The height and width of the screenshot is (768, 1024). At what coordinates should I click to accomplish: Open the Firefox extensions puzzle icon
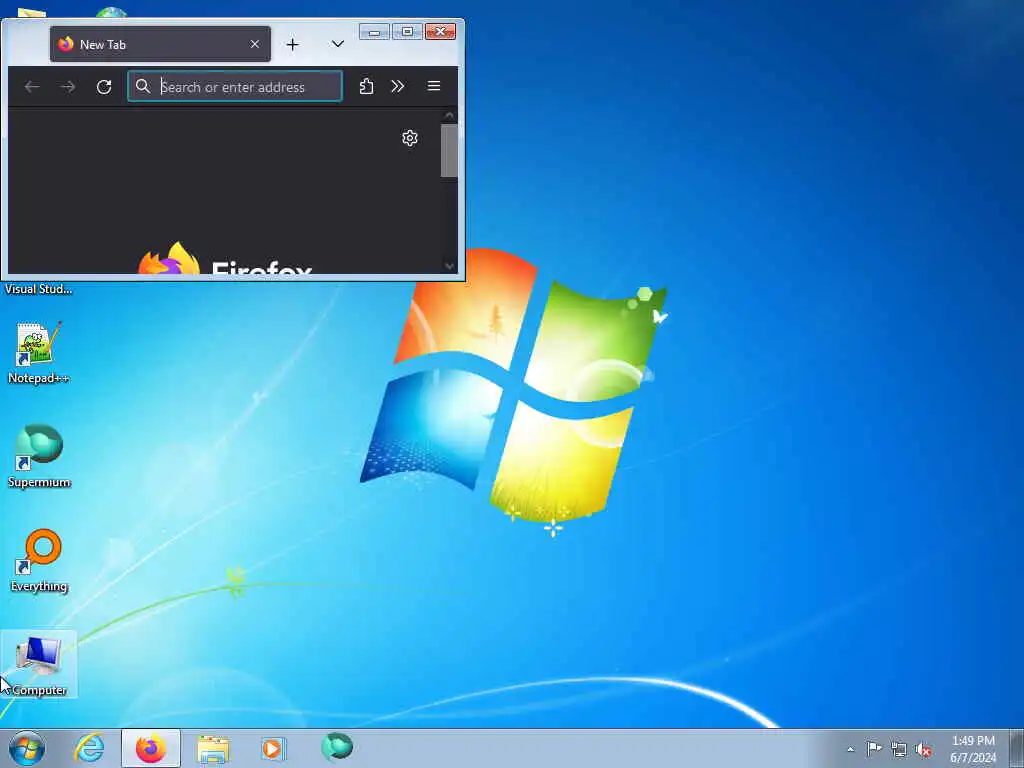(366, 86)
